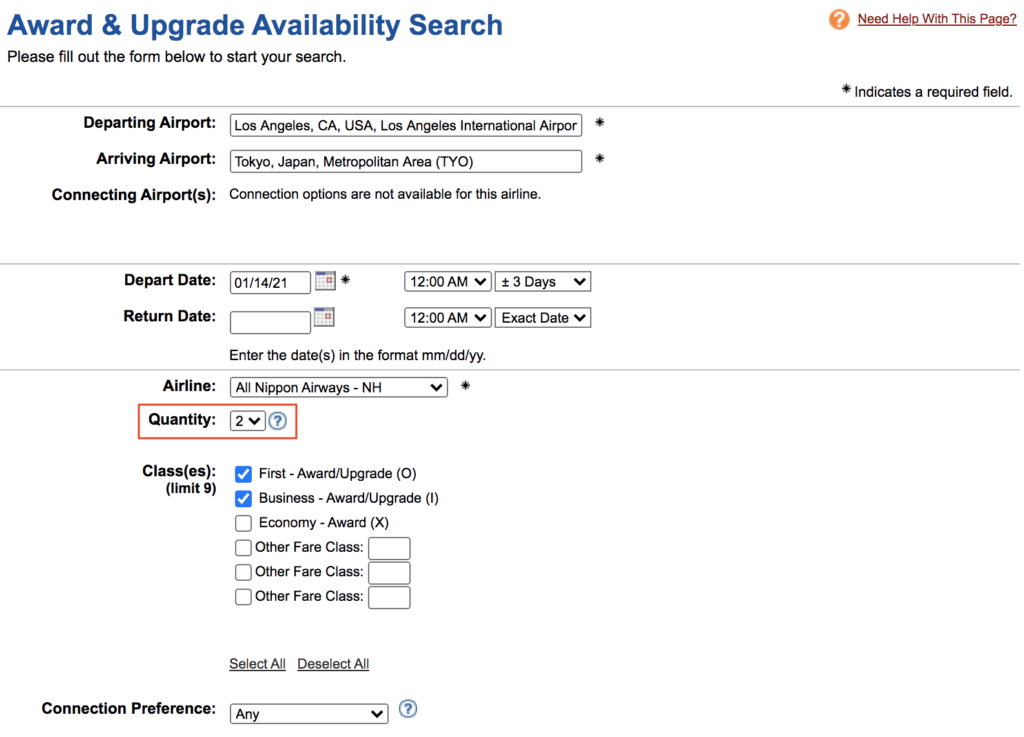Click the Deselect All link
Image resolution: width=1024 pixels, height=737 pixels.
coord(333,664)
